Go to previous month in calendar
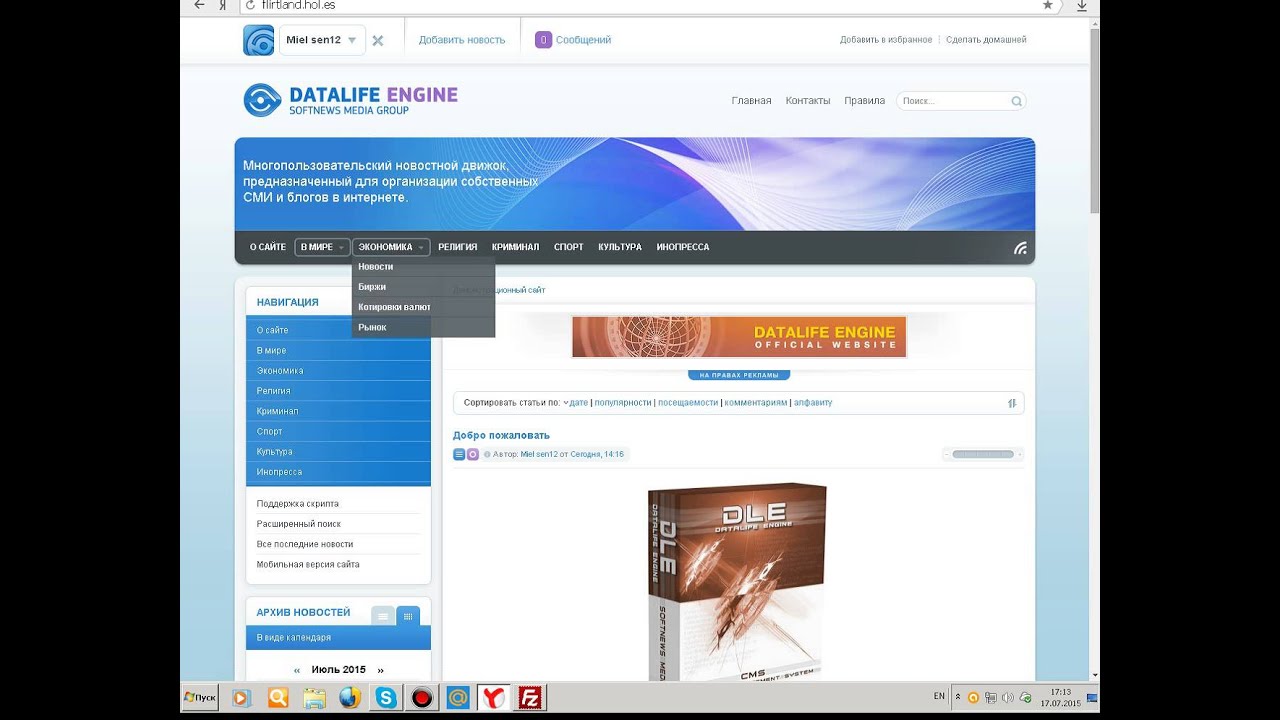 [x=297, y=670]
